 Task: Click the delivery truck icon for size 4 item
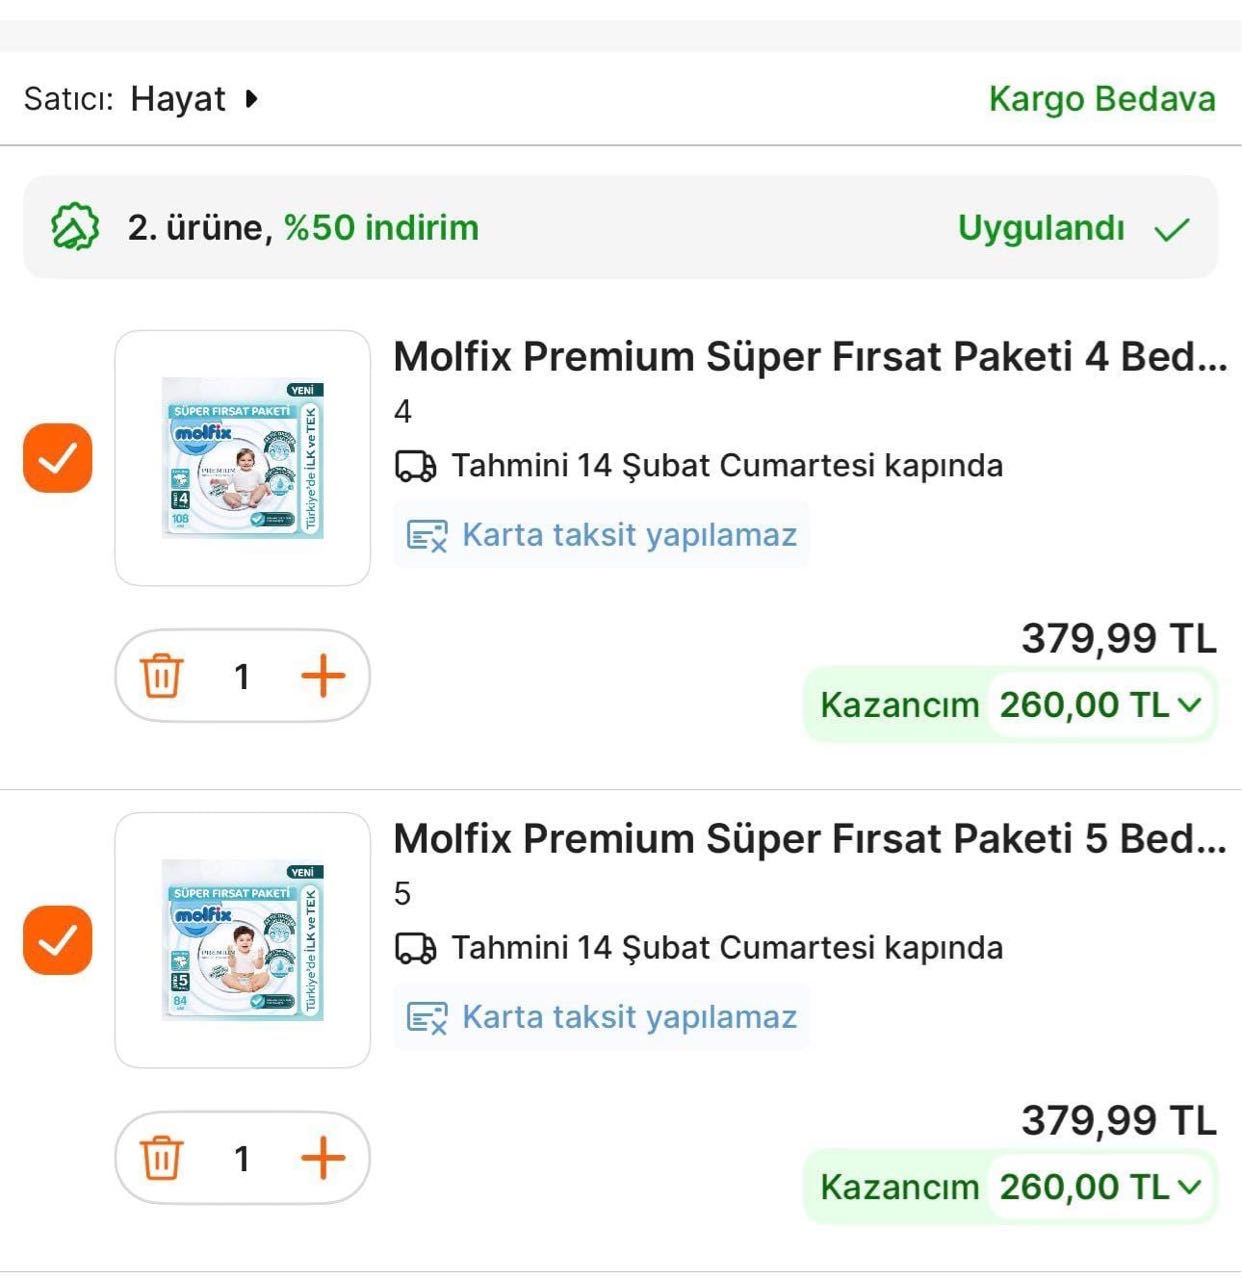(416, 466)
